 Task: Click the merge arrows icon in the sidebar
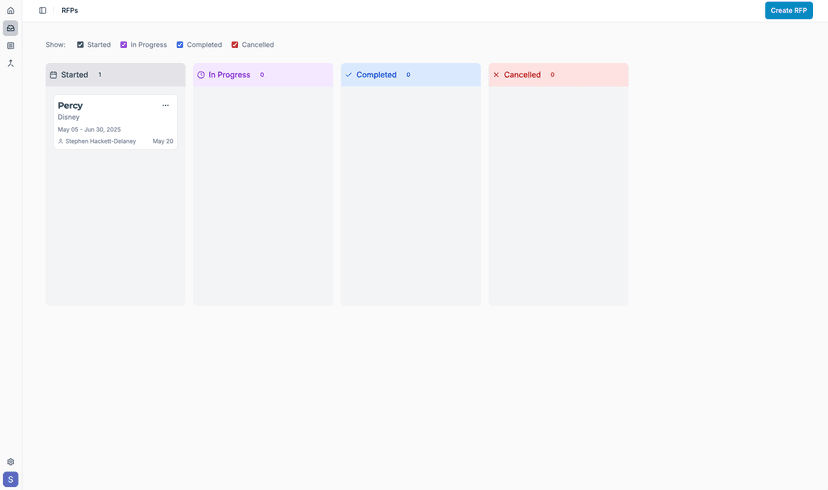tap(10, 63)
